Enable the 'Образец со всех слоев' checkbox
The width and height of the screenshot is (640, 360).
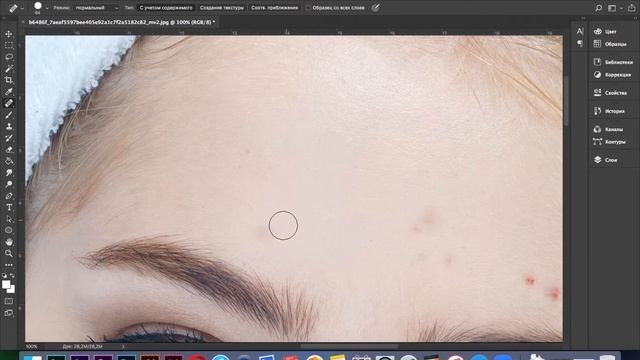coord(308,8)
